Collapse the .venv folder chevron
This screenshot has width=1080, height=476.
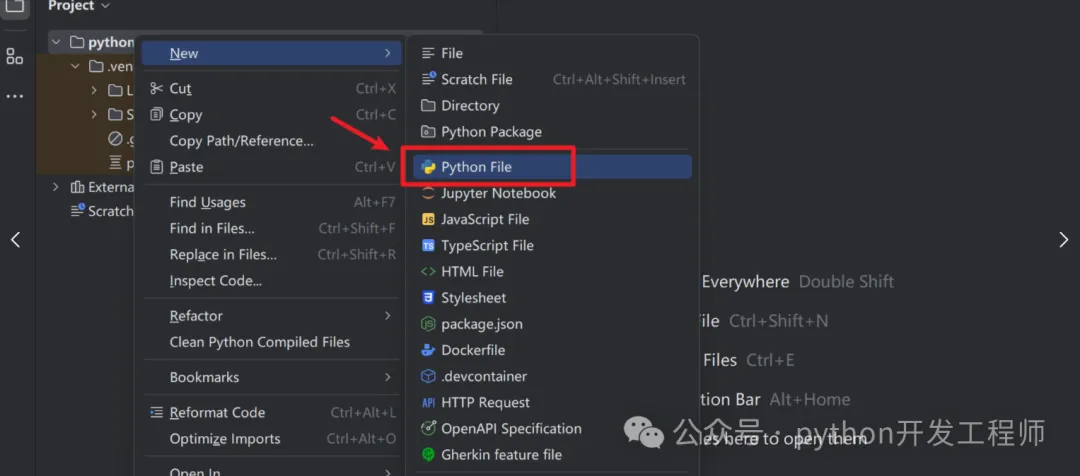click(76, 66)
